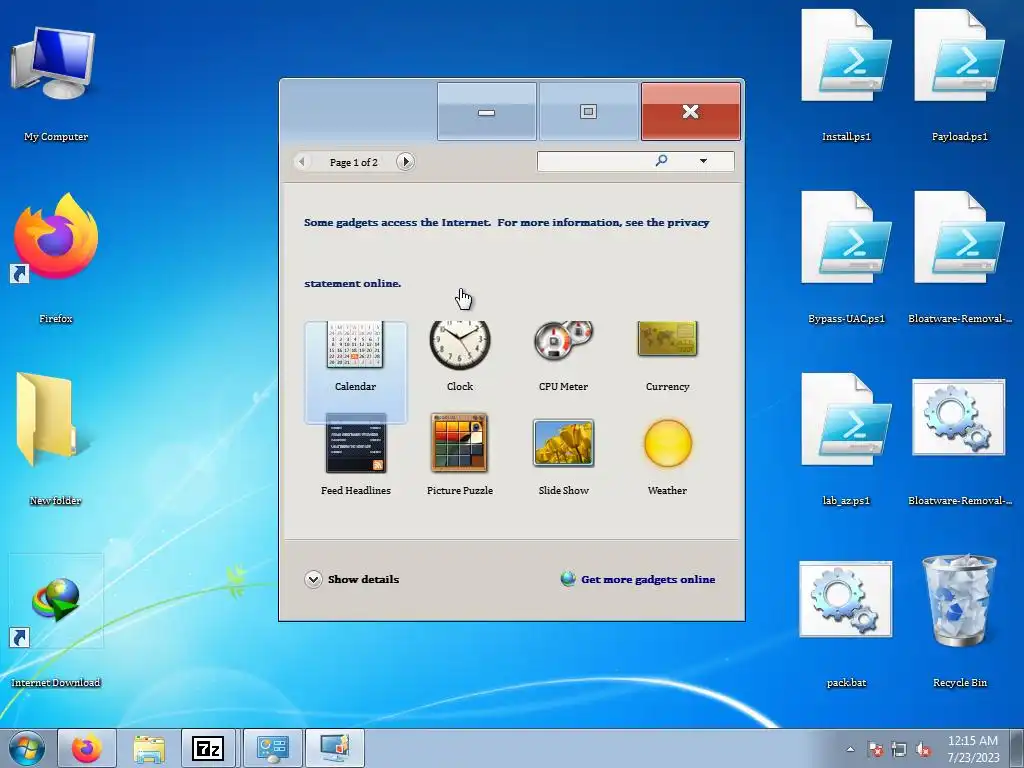The image size is (1024, 768).
Task: Select the Bypass-UAC.ps1 file
Action: pyautogui.click(x=846, y=257)
